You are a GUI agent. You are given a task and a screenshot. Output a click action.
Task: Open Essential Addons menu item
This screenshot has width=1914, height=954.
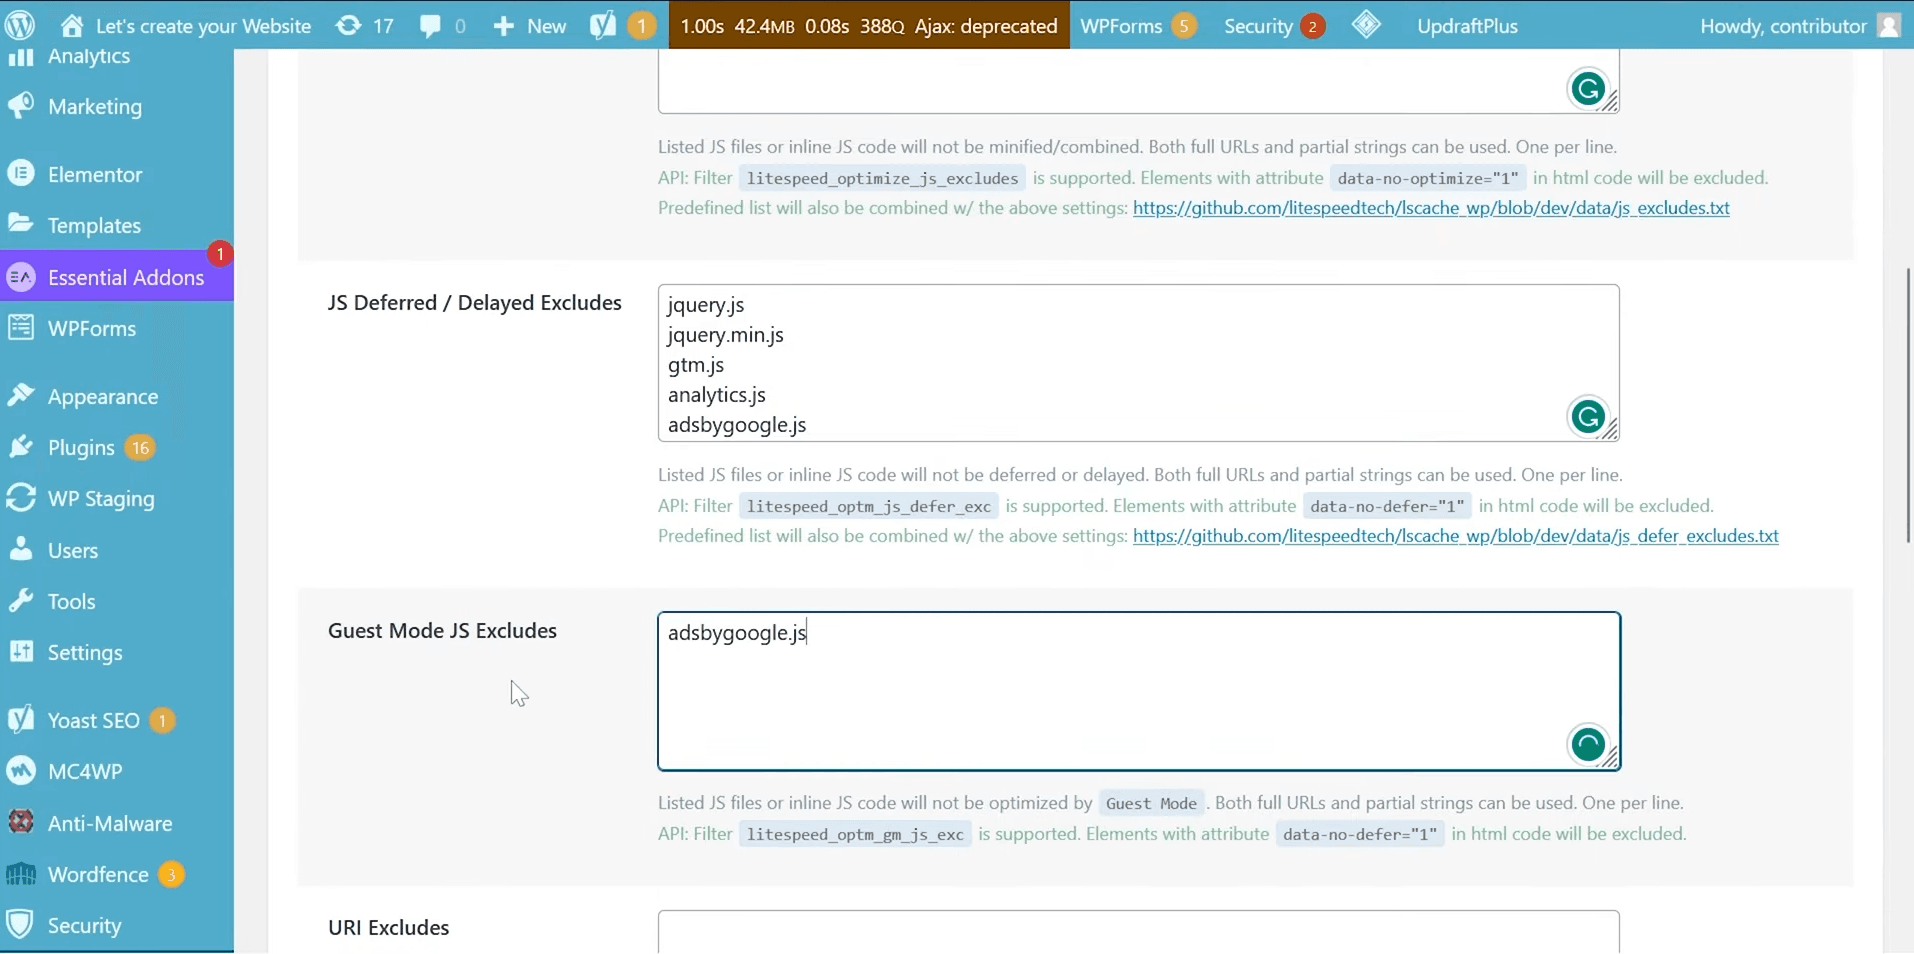point(117,277)
